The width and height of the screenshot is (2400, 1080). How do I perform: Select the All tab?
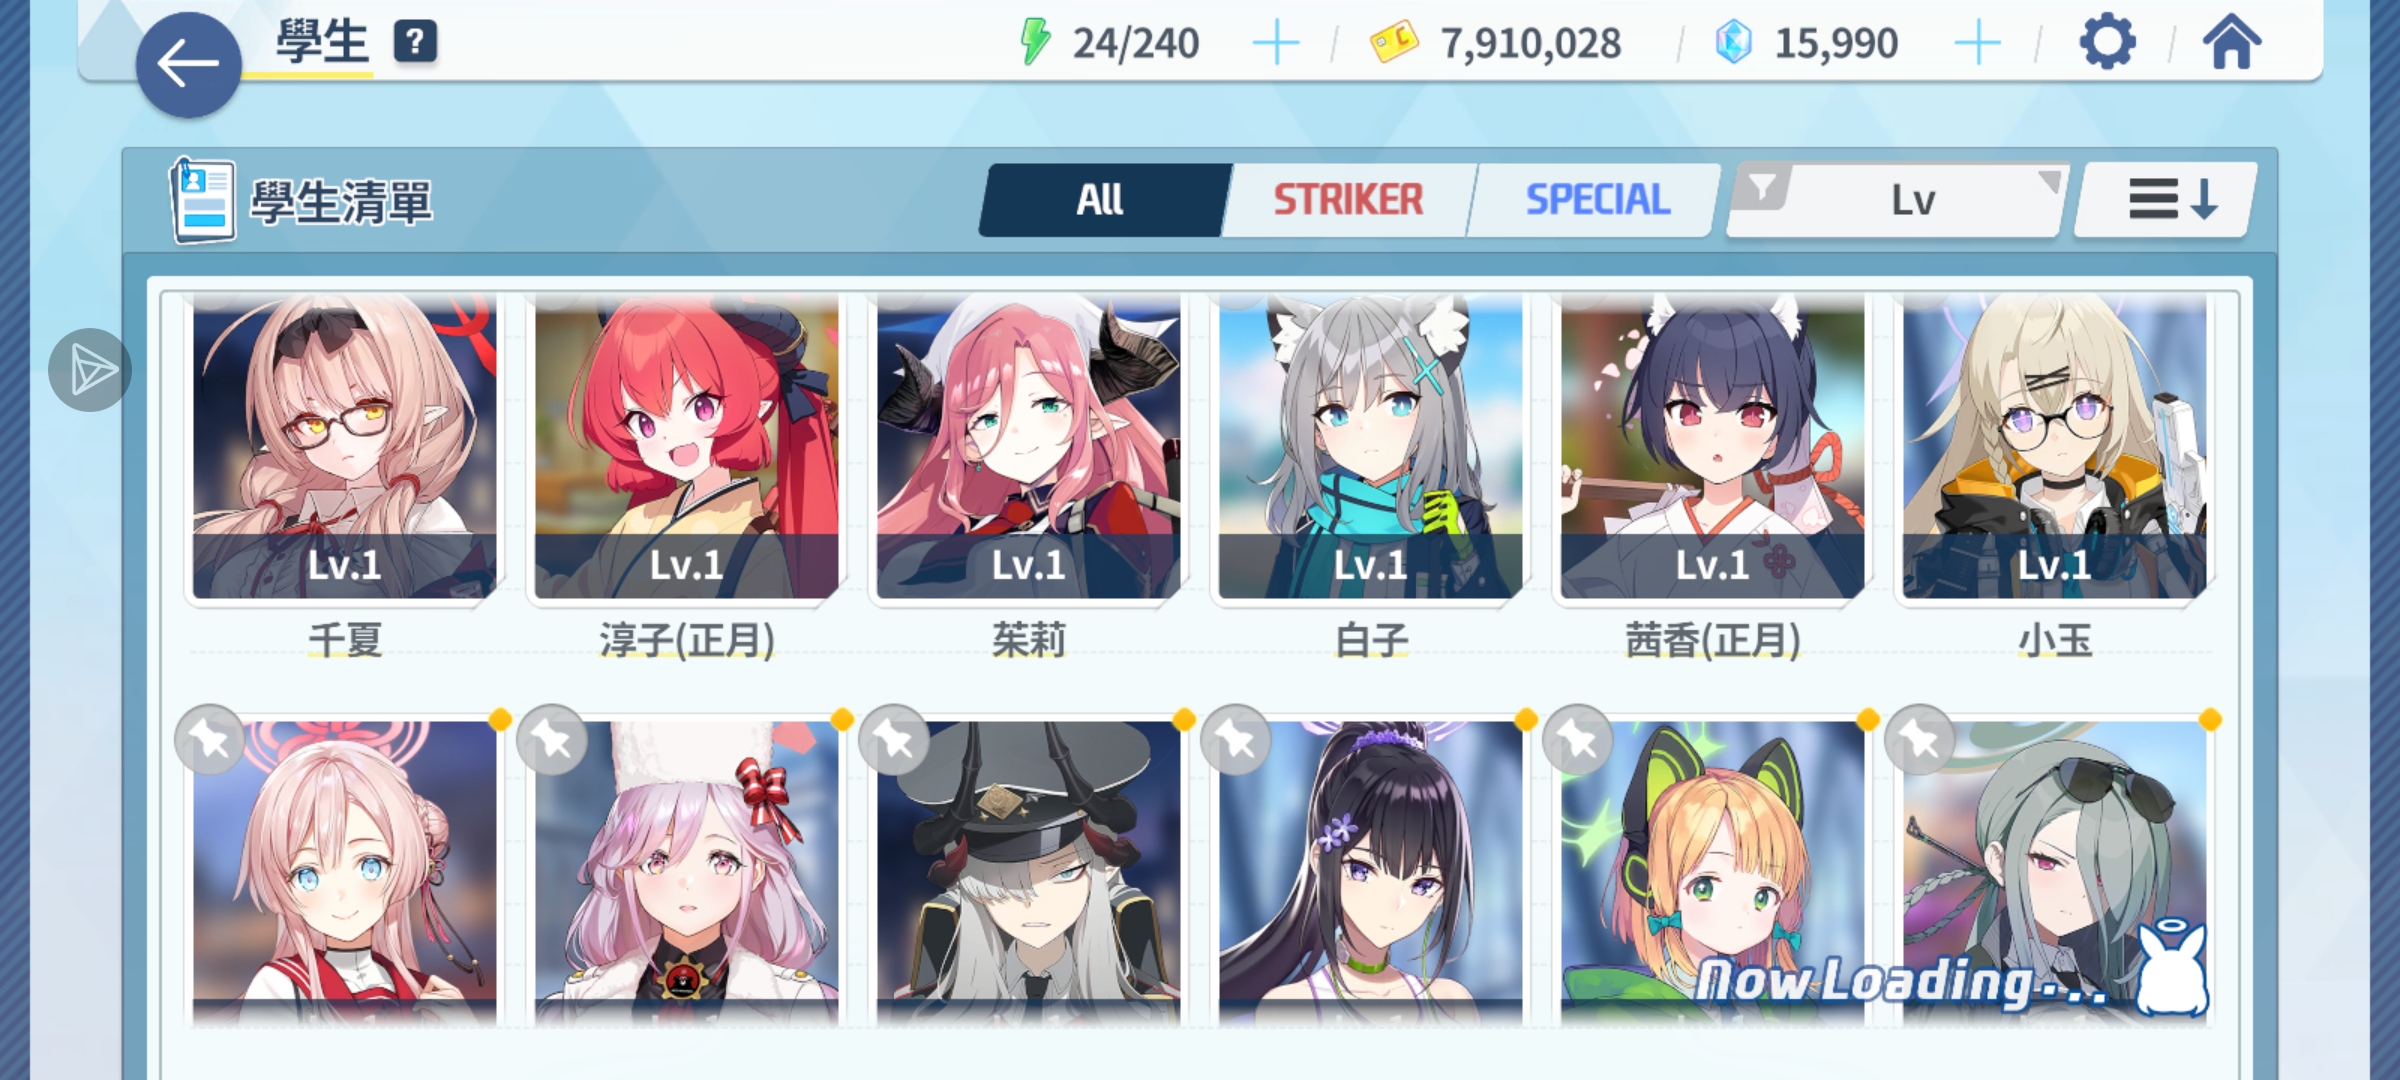(x=1101, y=200)
